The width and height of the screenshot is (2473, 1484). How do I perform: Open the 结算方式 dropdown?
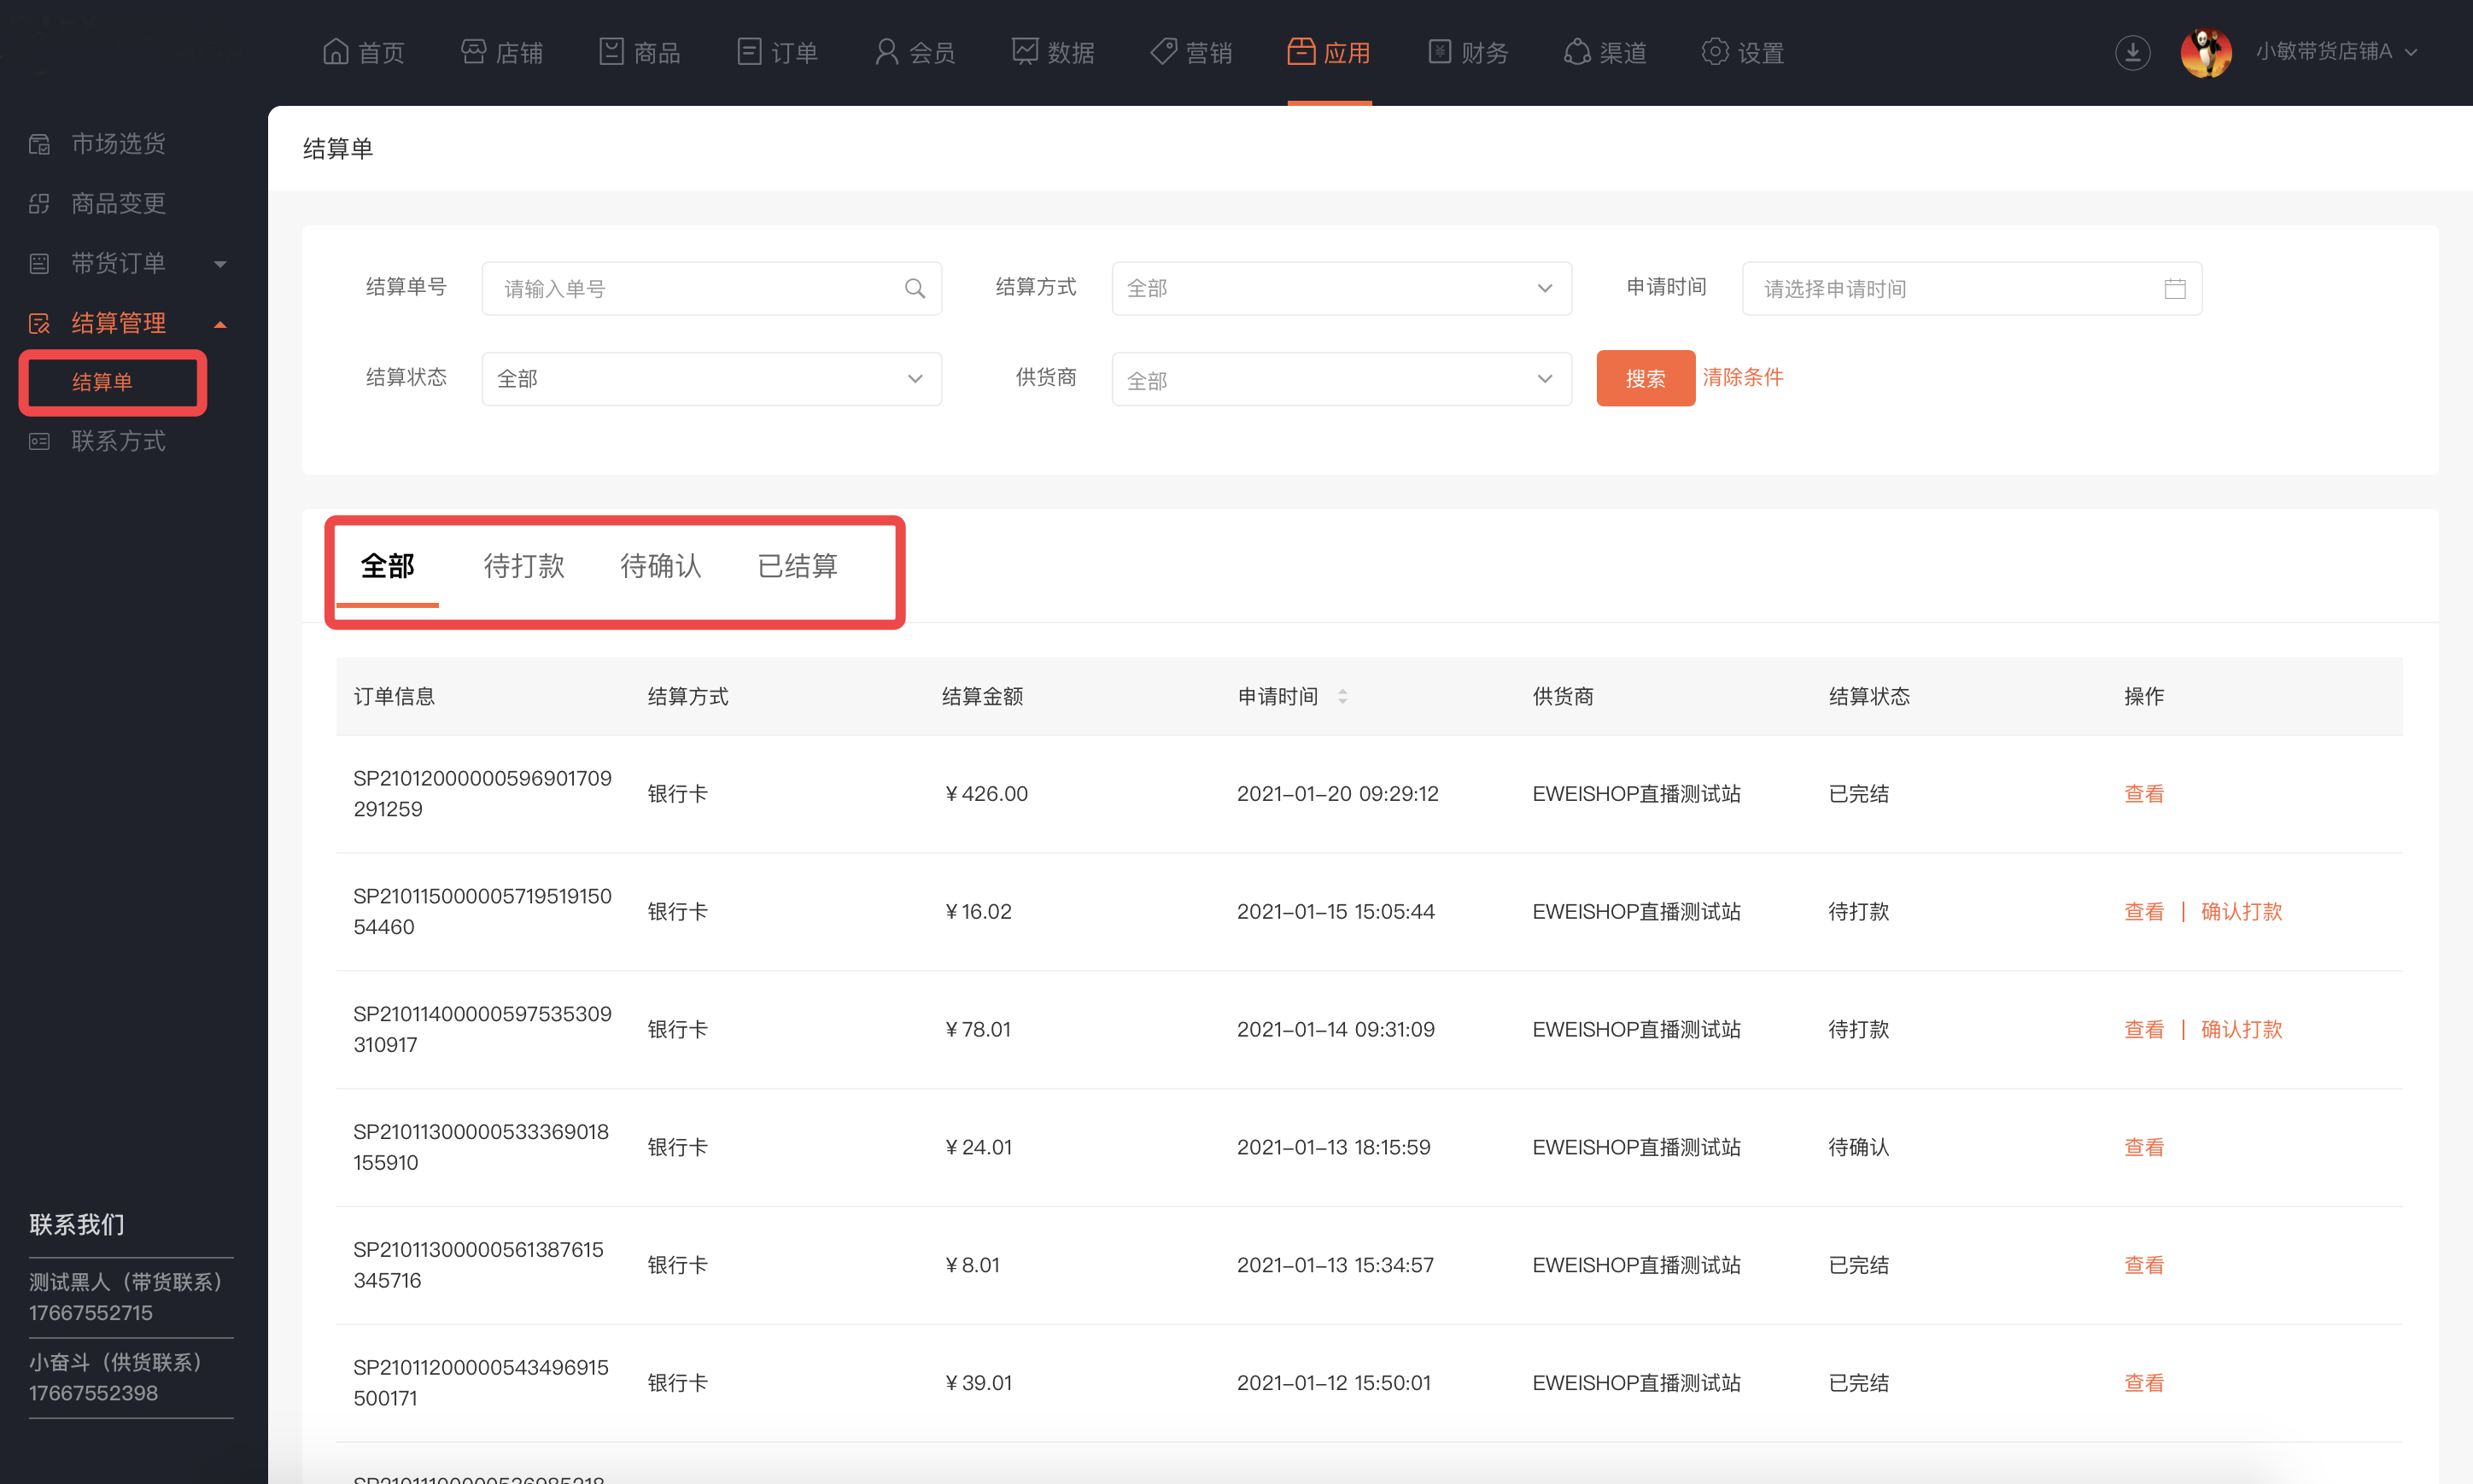pyautogui.click(x=1340, y=289)
